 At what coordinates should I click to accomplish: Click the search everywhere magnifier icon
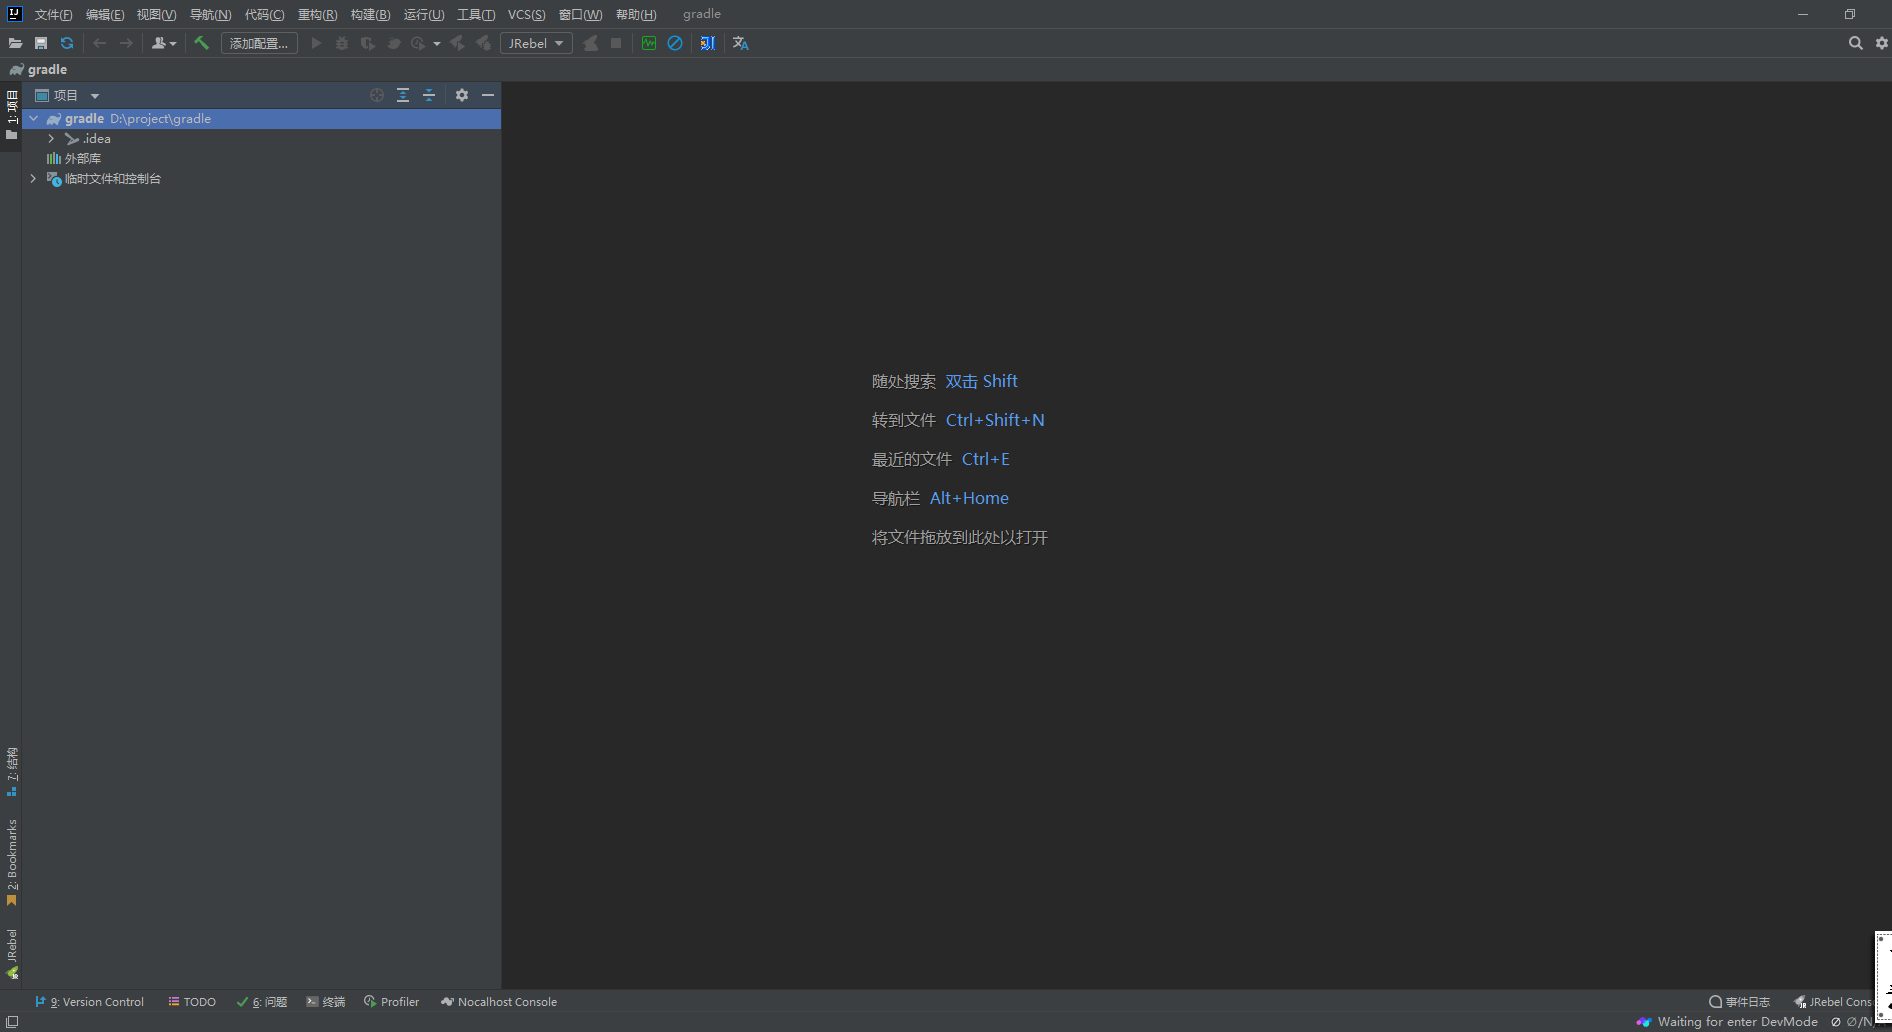[1856, 43]
